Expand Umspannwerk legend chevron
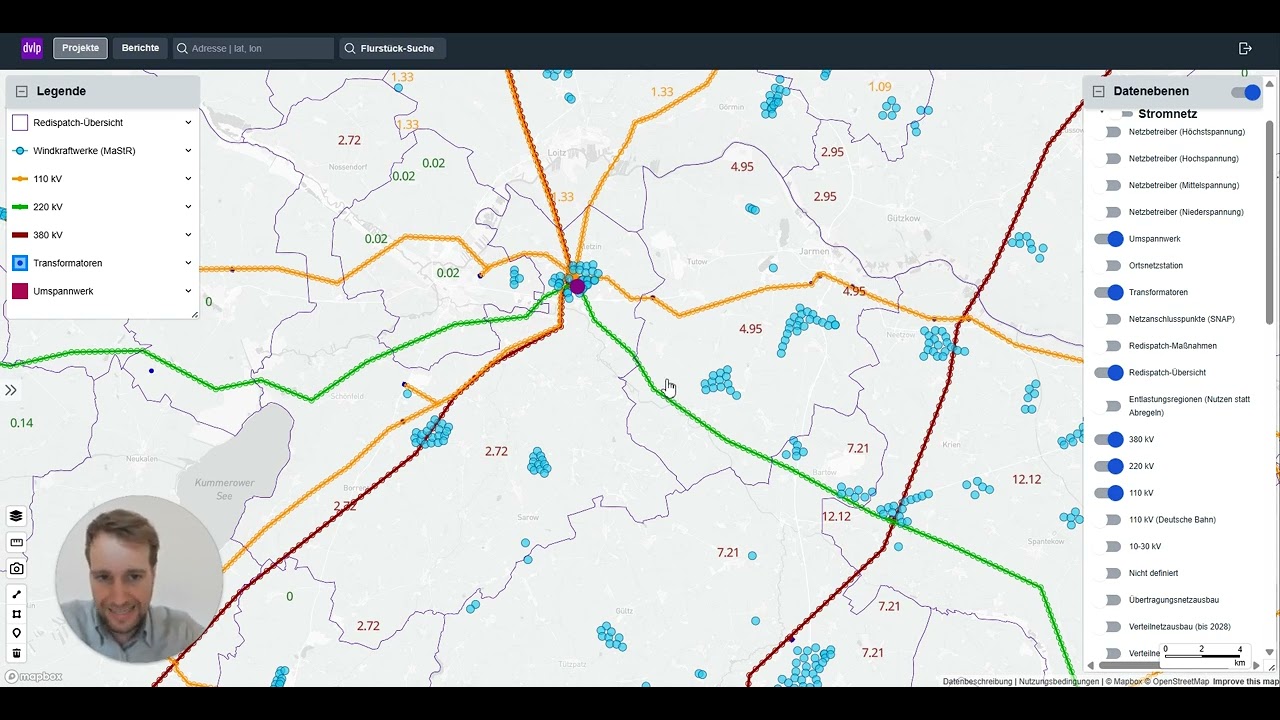This screenshot has height=720, width=1280. [x=188, y=291]
